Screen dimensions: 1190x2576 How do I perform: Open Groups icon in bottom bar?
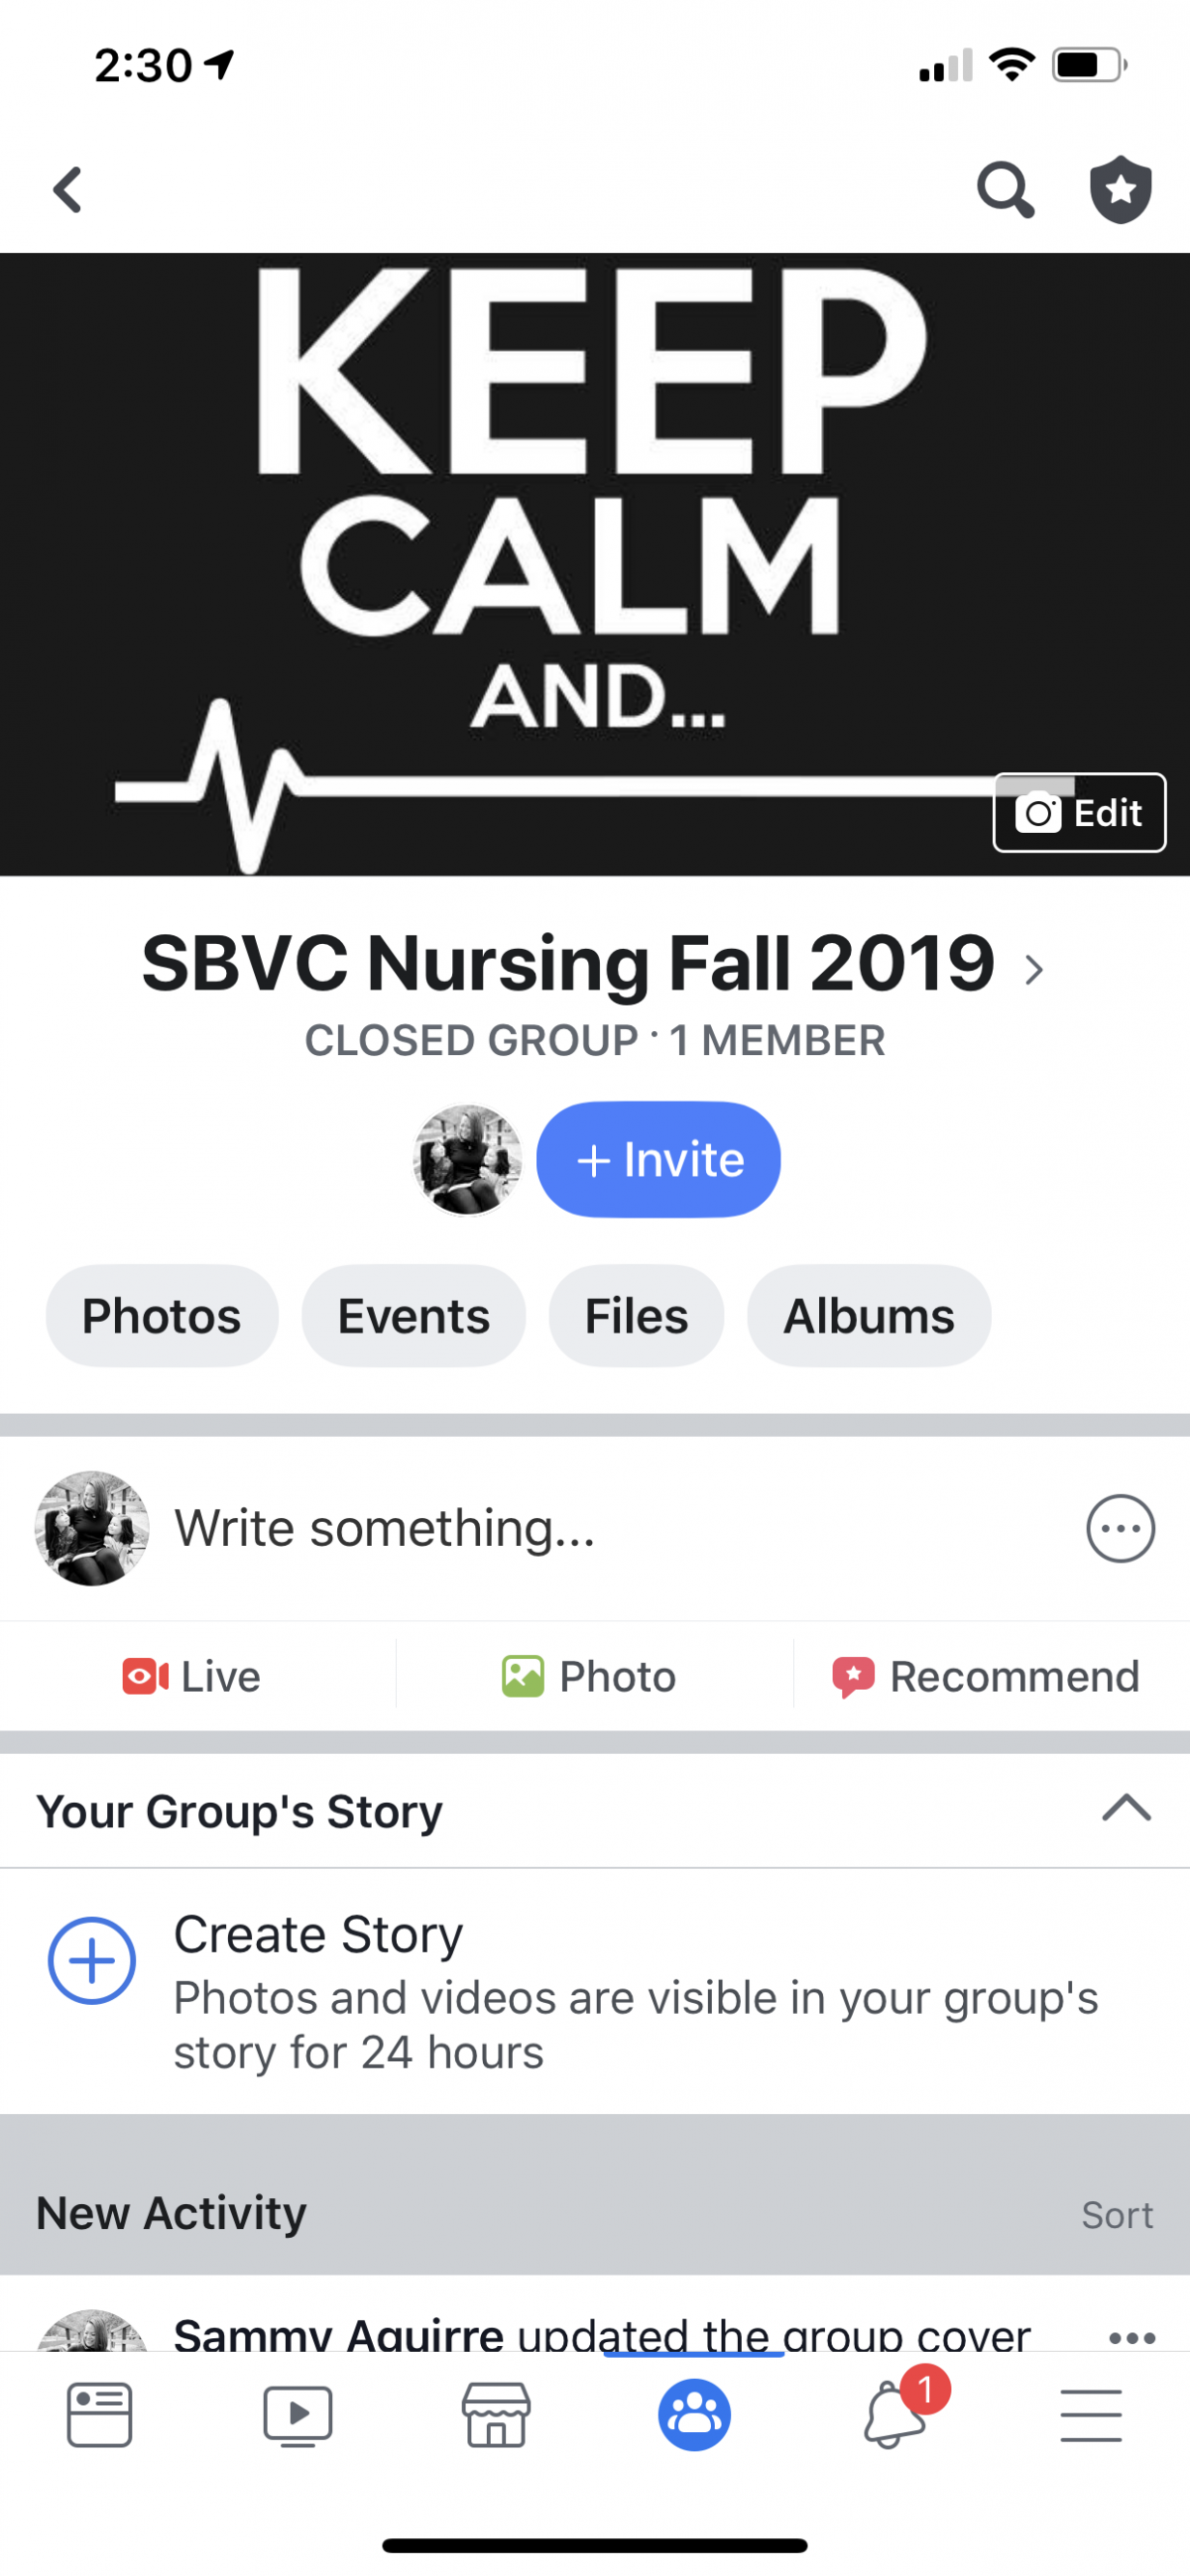(694, 2415)
